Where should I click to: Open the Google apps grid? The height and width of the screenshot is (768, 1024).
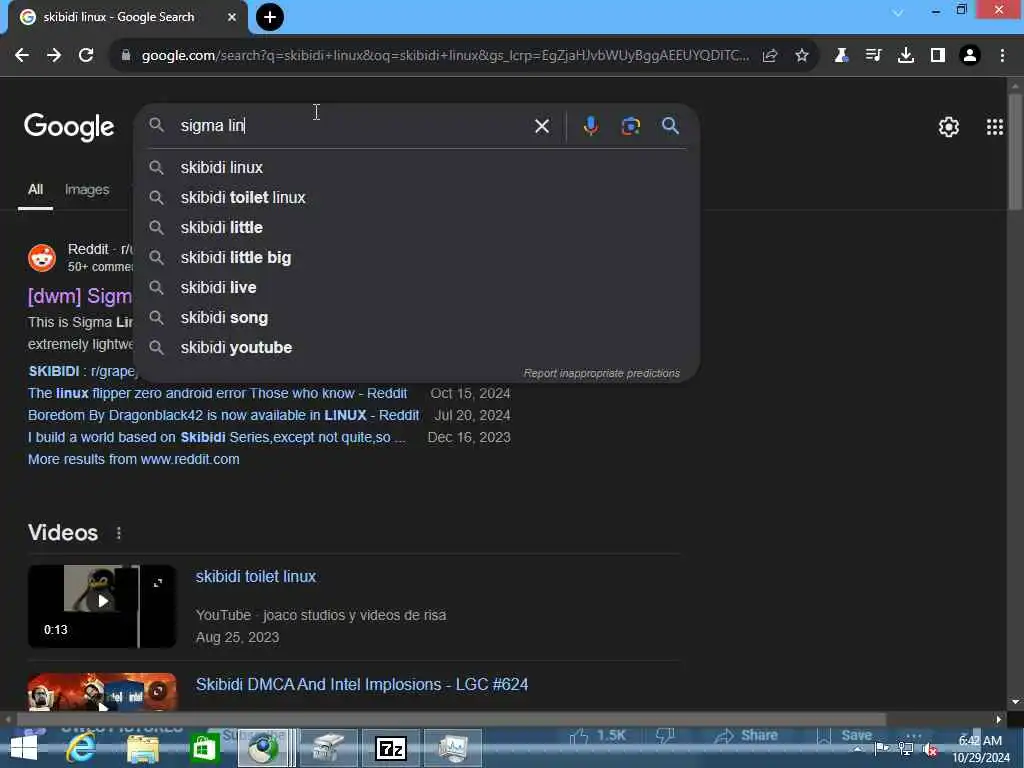[995, 127]
